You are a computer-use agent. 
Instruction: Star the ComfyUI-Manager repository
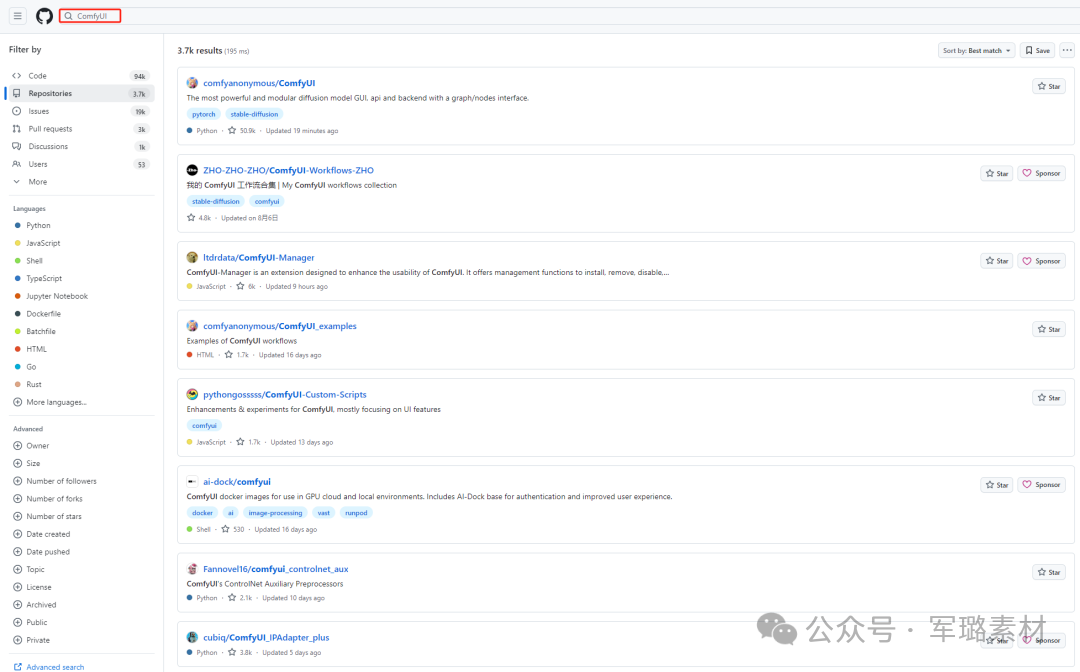(x=997, y=261)
